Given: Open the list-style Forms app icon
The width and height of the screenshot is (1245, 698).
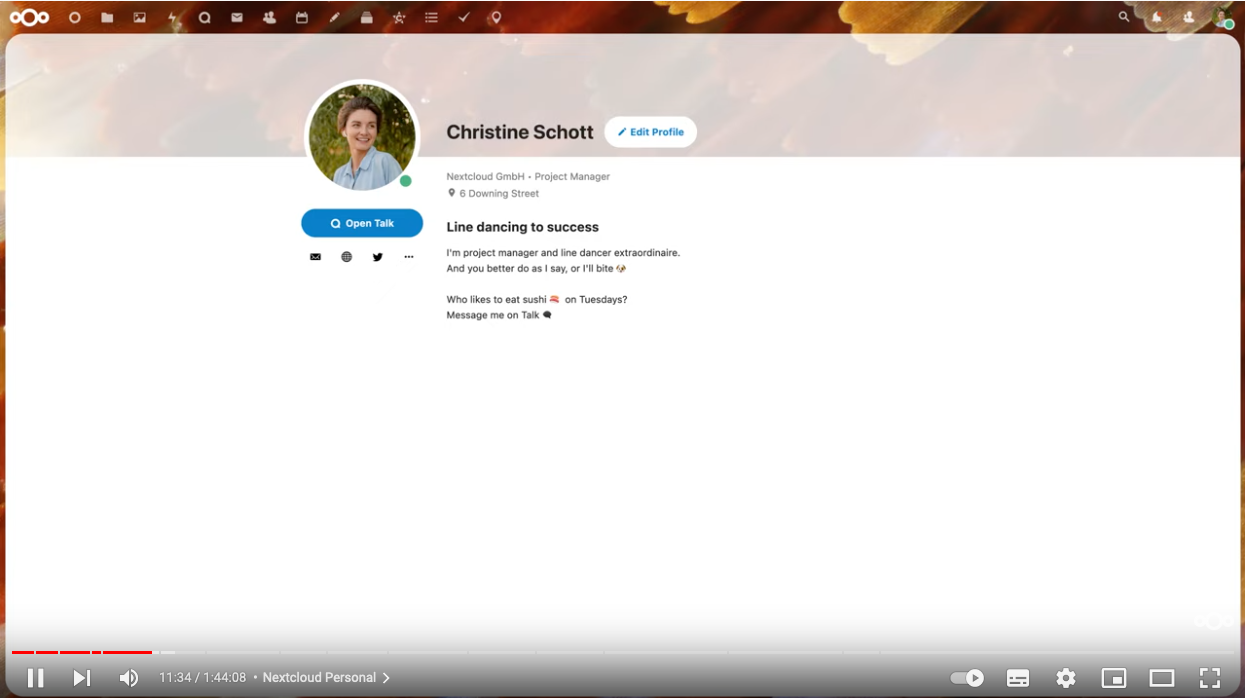Looking at the screenshot, I should pos(431,17).
